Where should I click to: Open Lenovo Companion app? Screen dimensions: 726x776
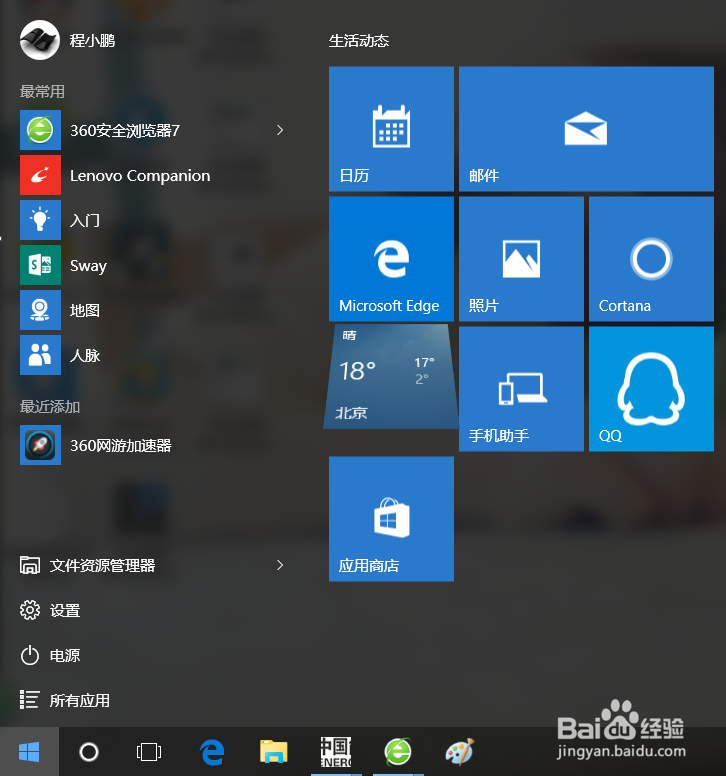(153, 175)
